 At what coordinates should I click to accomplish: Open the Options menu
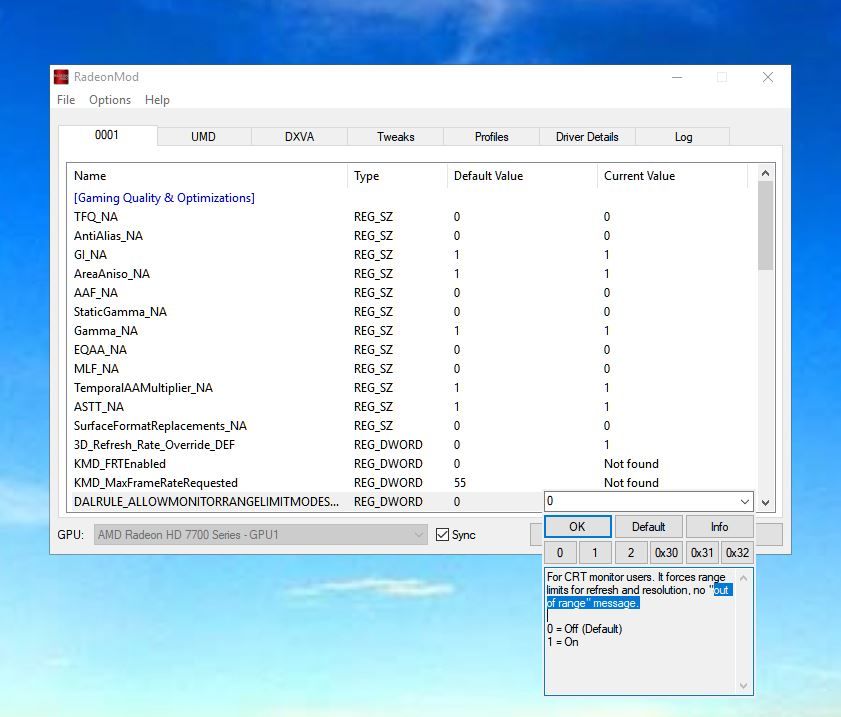click(110, 100)
